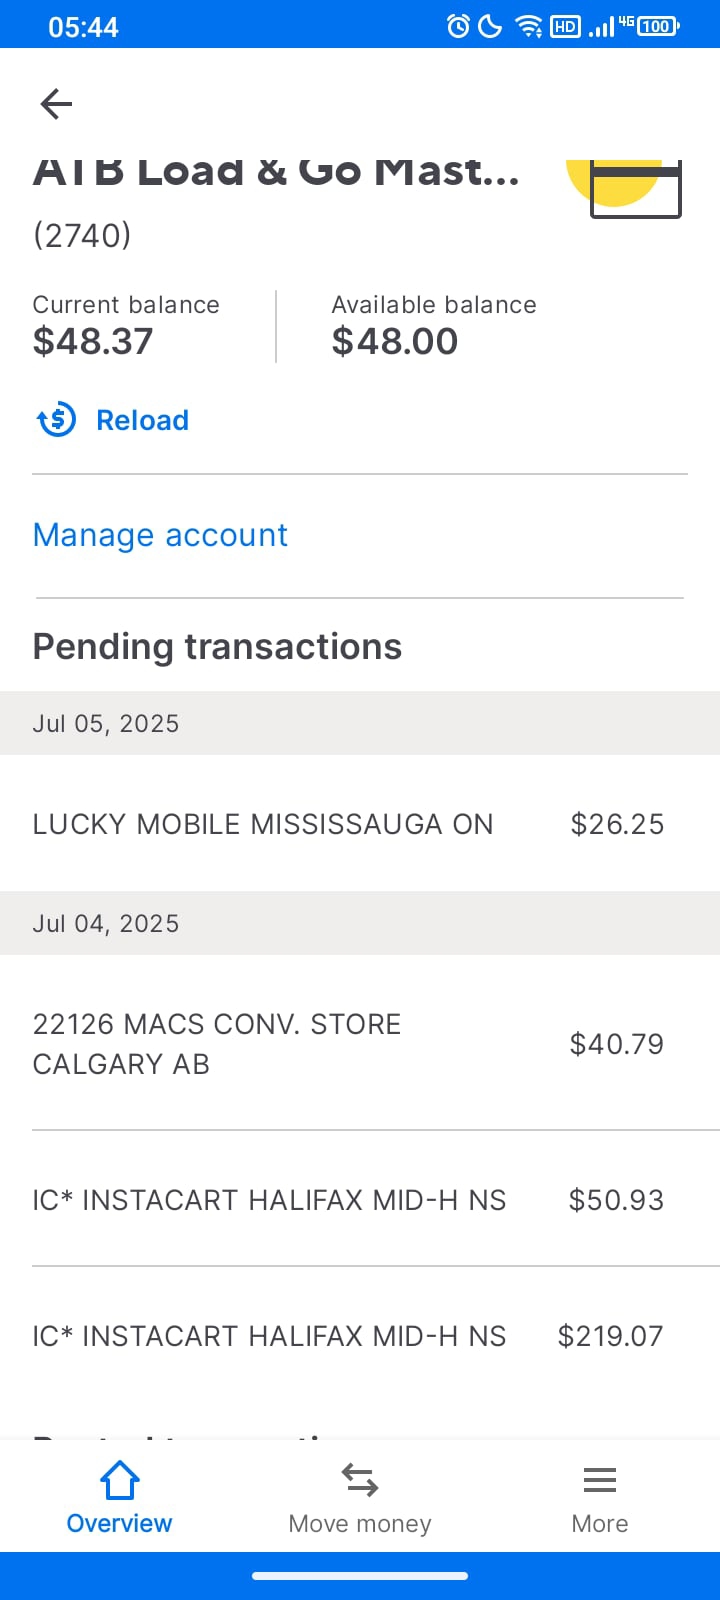Tap the Overview home icon
Viewport: 720px width, 1600px height.
click(x=119, y=1481)
